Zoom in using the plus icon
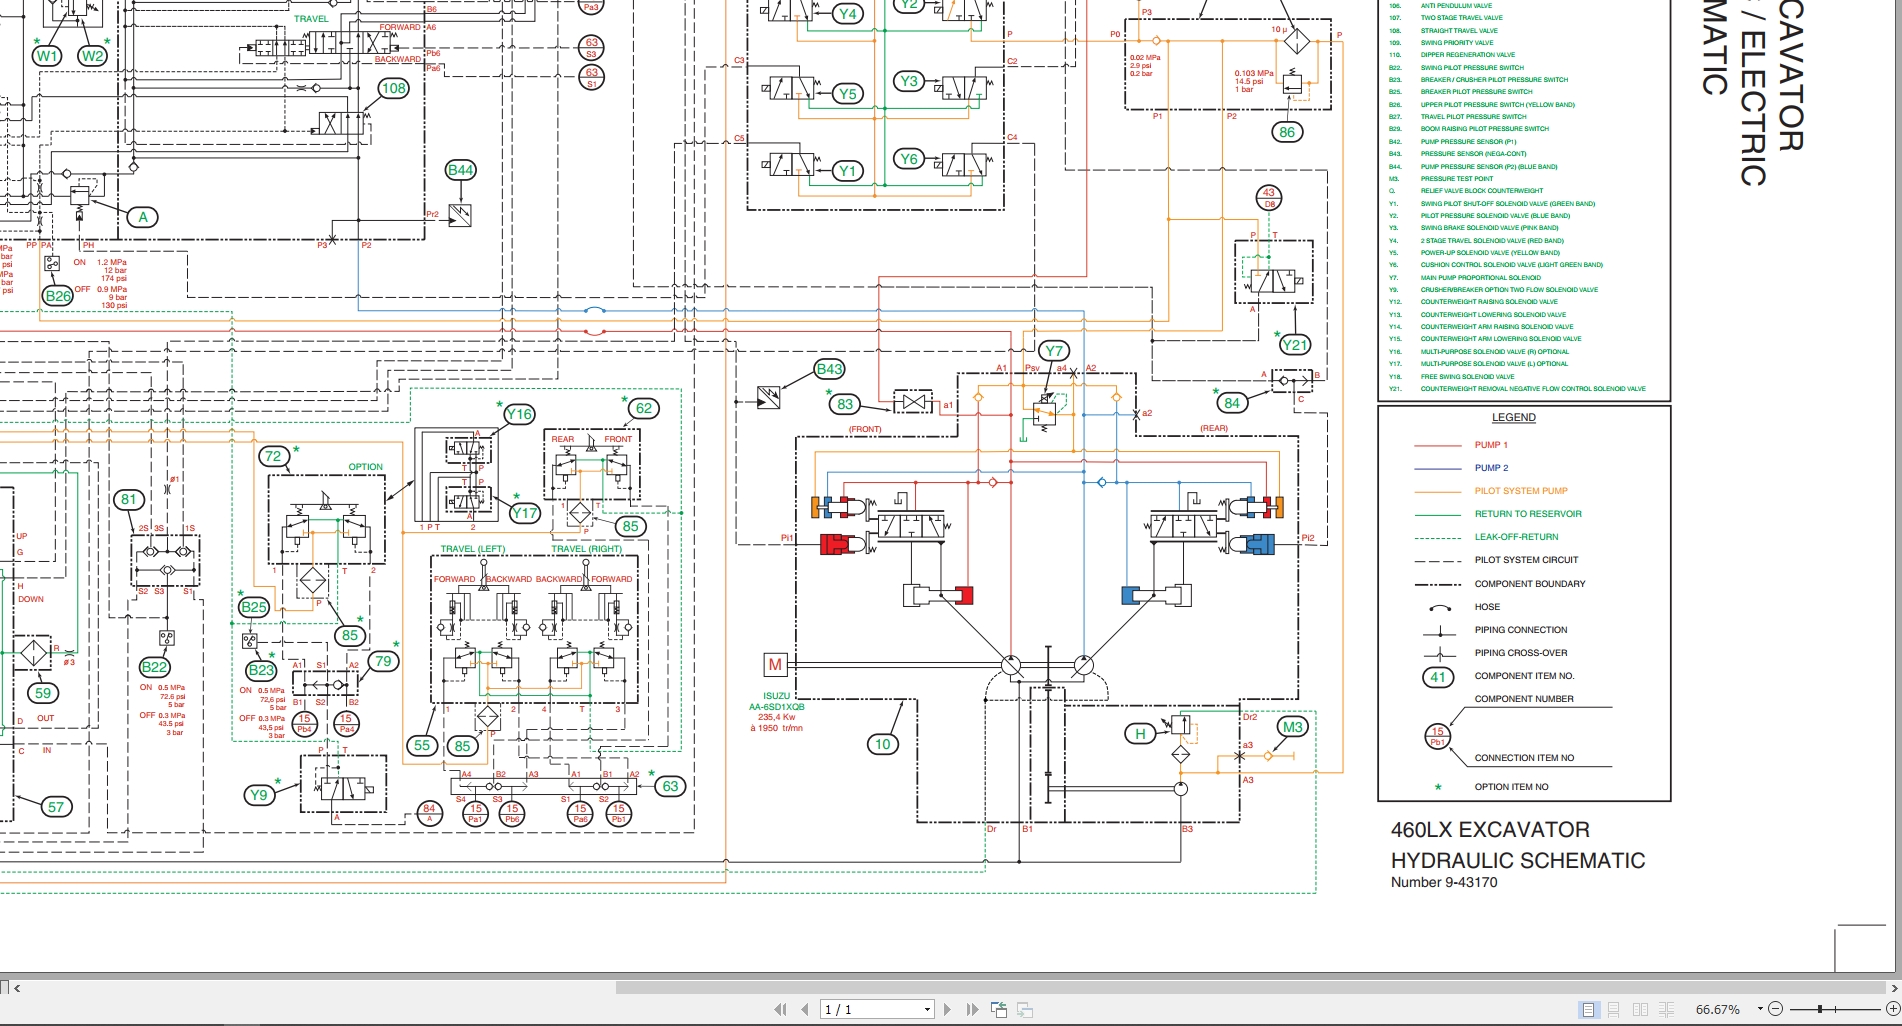The image size is (1902, 1026). click(x=1894, y=1010)
